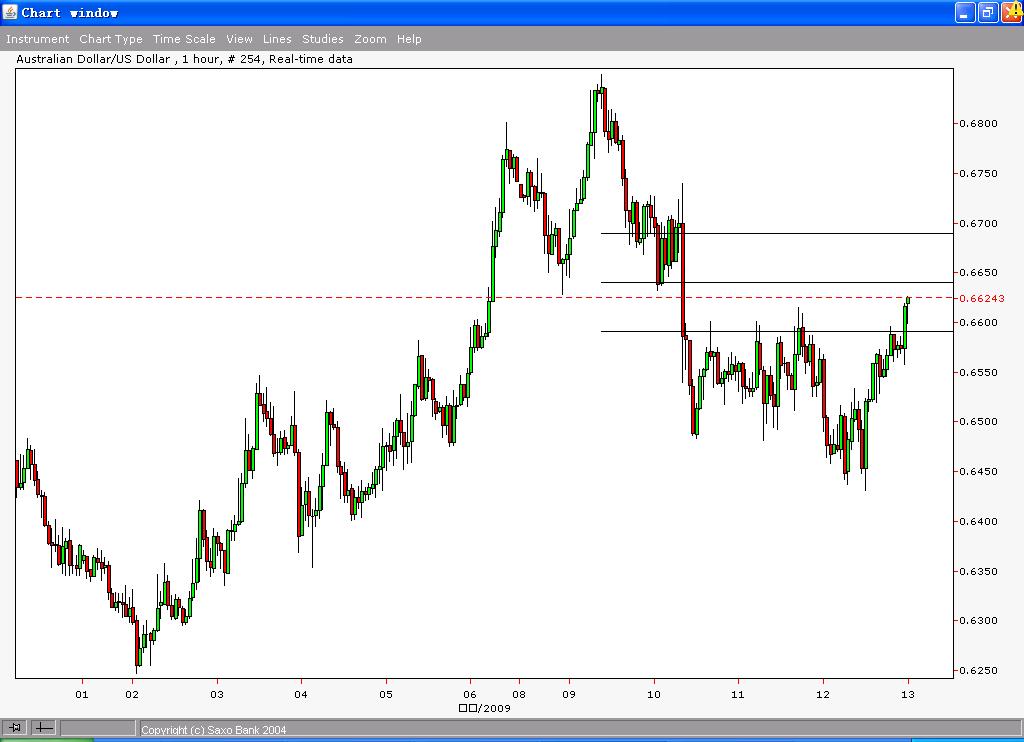The width and height of the screenshot is (1024, 742).
Task: Open the Lines menu
Action: [x=277, y=39]
